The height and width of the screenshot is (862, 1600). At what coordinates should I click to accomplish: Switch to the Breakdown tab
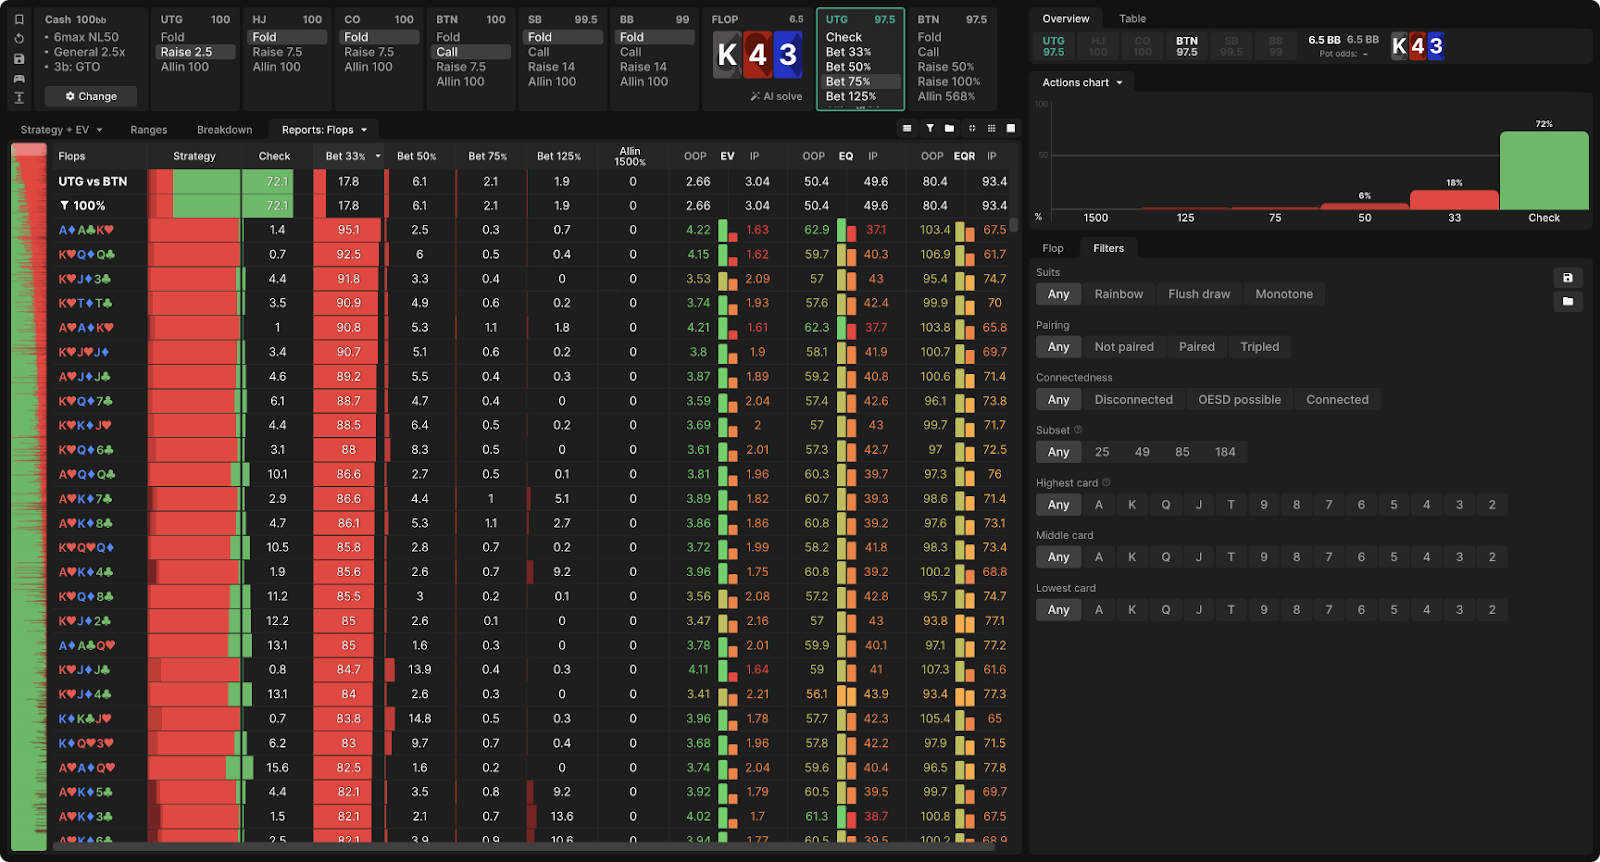224,130
